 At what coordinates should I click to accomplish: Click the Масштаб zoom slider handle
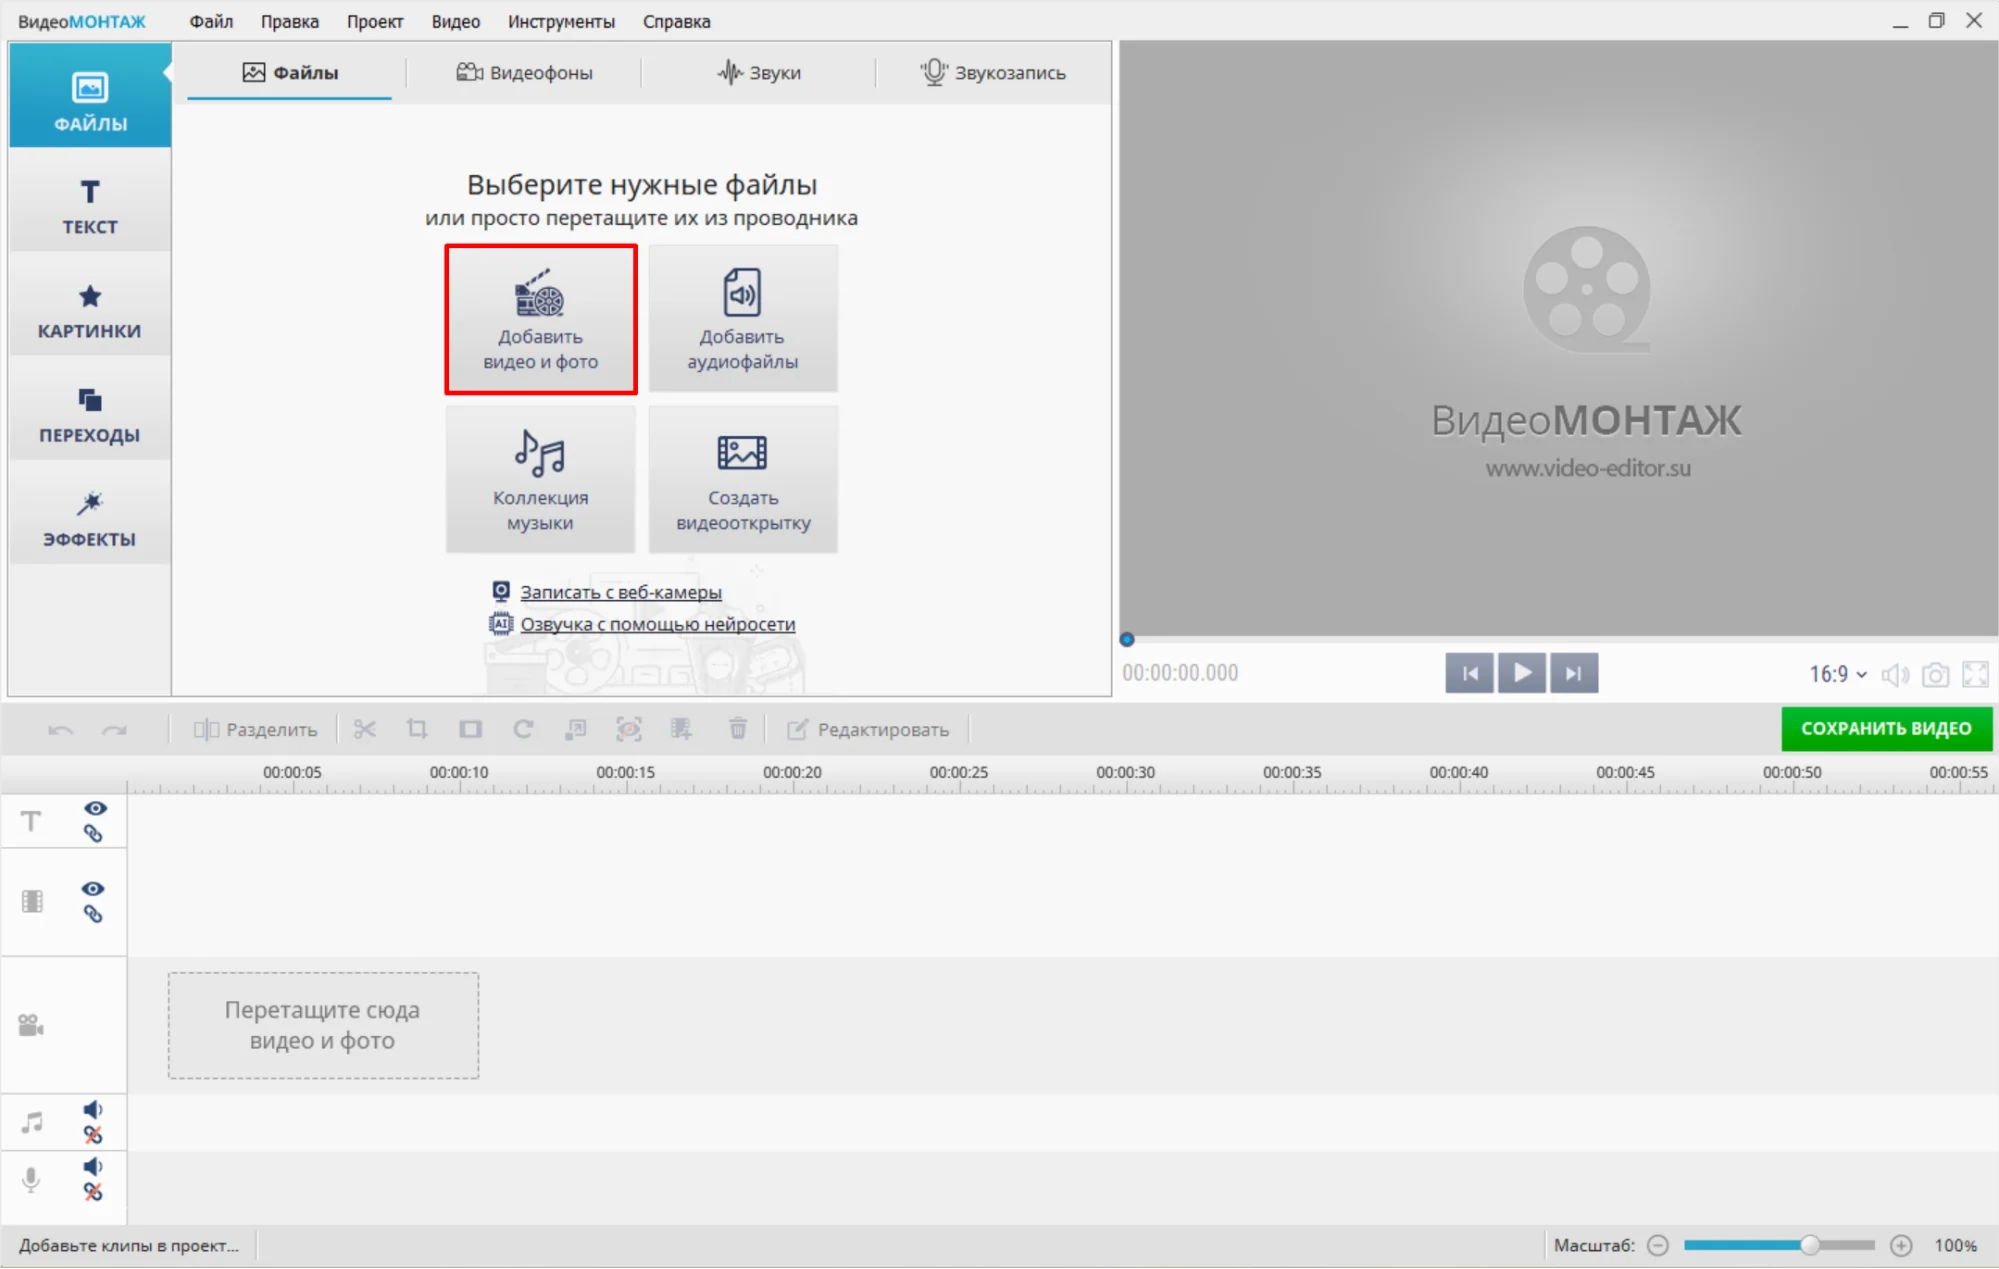pyautogui.click(x=1809, y=1245)
